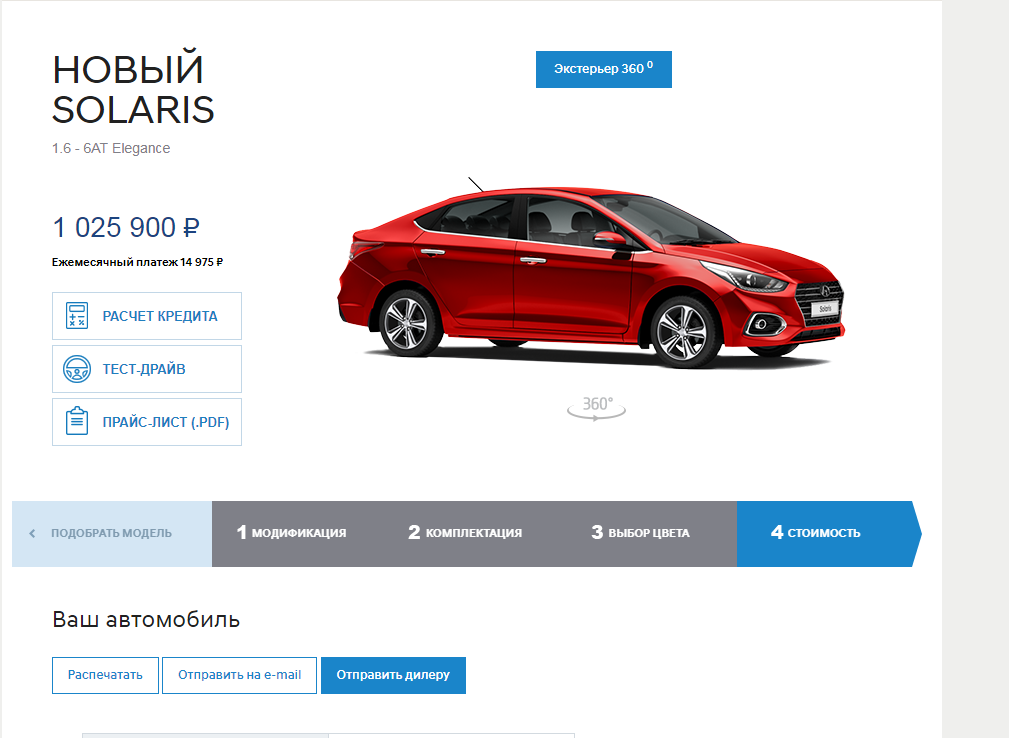1009x738 pixels.
Task: Go back to Подобрать модель
Action: tap(112, 533)
